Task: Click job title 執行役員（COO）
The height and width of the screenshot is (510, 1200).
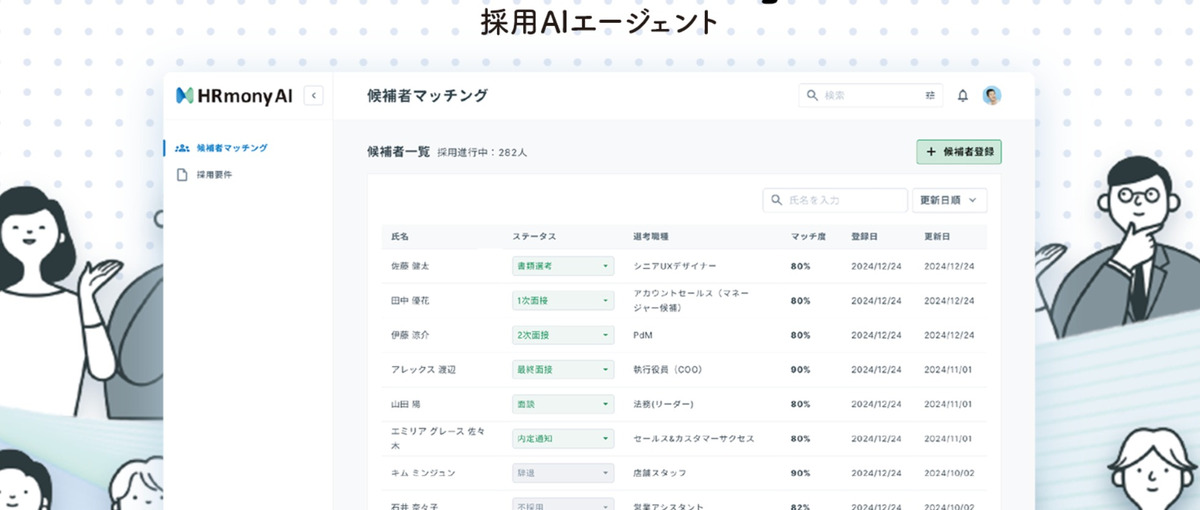Action: [668, 369]
